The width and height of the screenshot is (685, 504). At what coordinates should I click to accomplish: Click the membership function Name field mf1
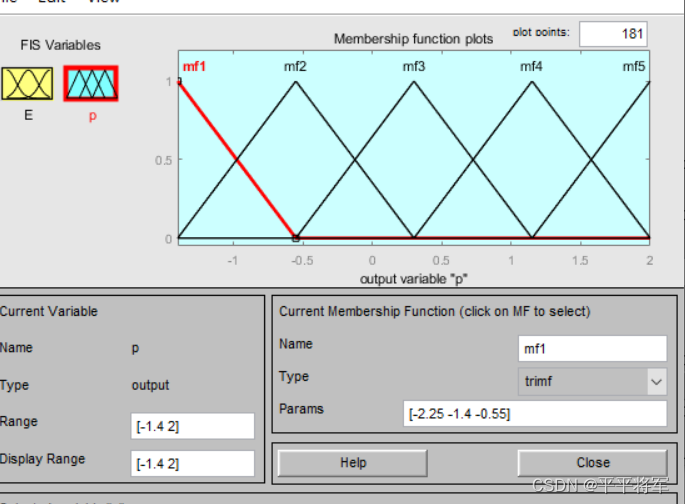coord(592,349)
